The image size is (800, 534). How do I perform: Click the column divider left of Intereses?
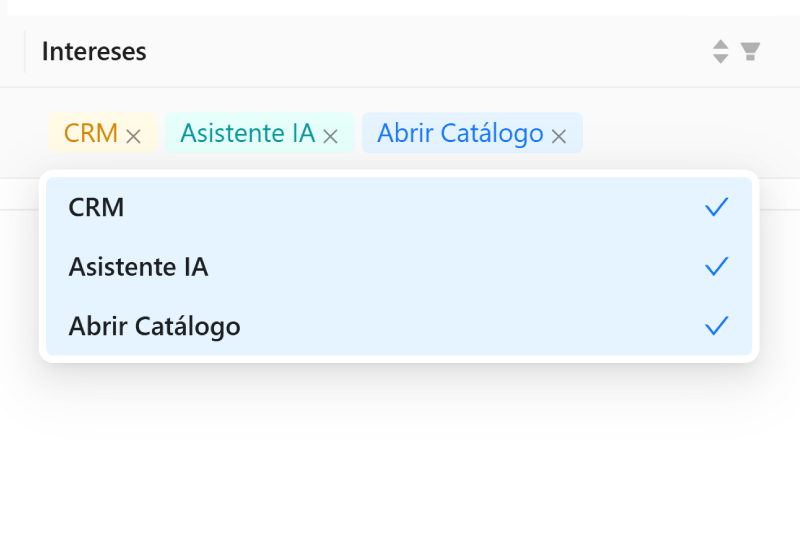point(25,51)
